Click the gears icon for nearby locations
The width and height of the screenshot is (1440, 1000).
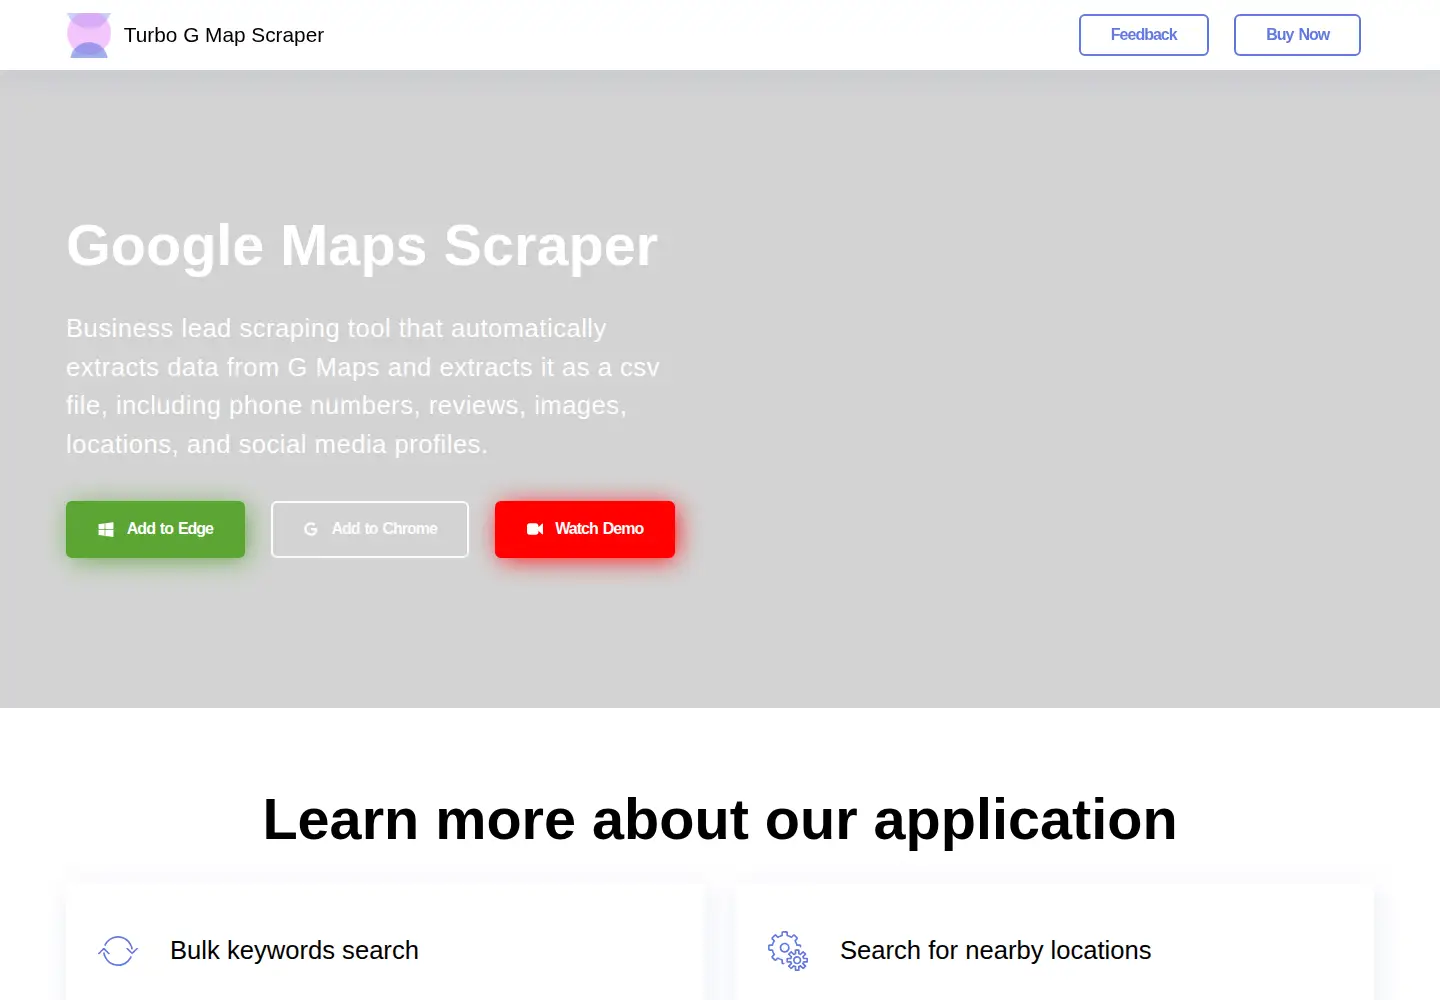pos(788,951)
